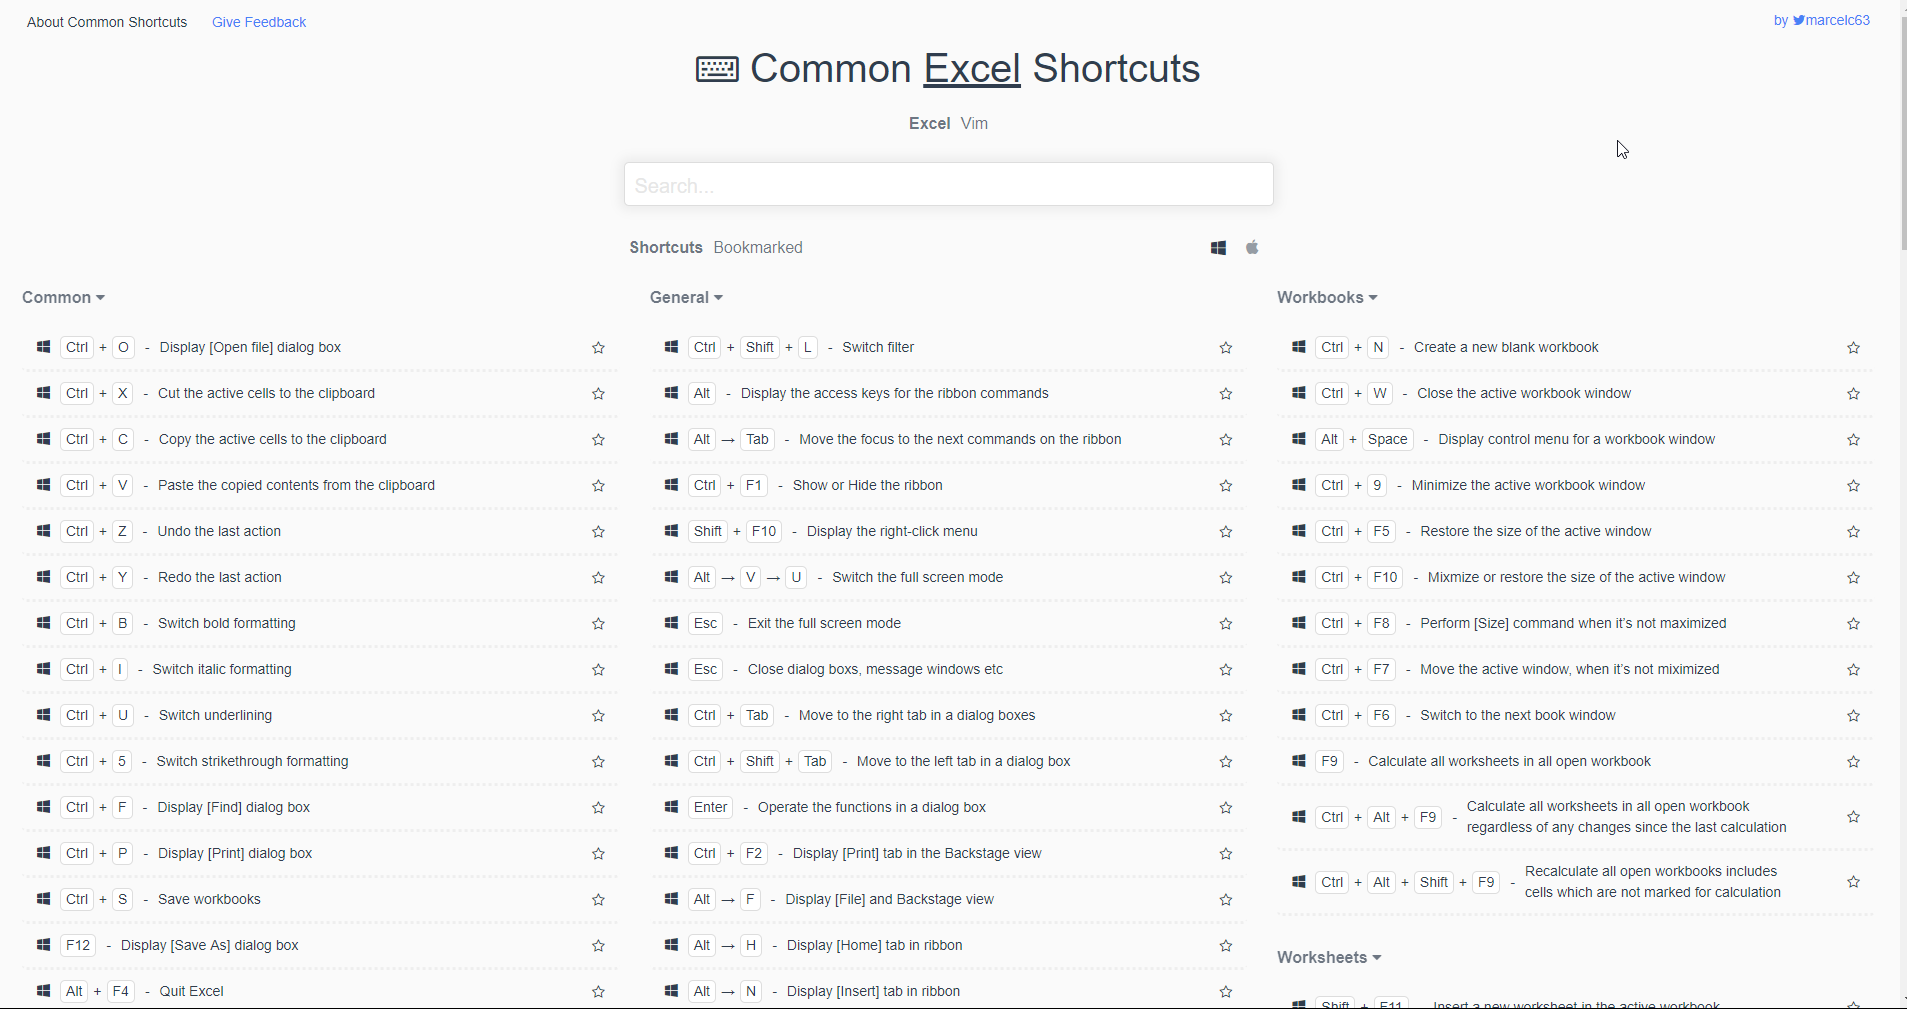Bookmark the Display [Find] dialog box shortcut

coord(598,808)
